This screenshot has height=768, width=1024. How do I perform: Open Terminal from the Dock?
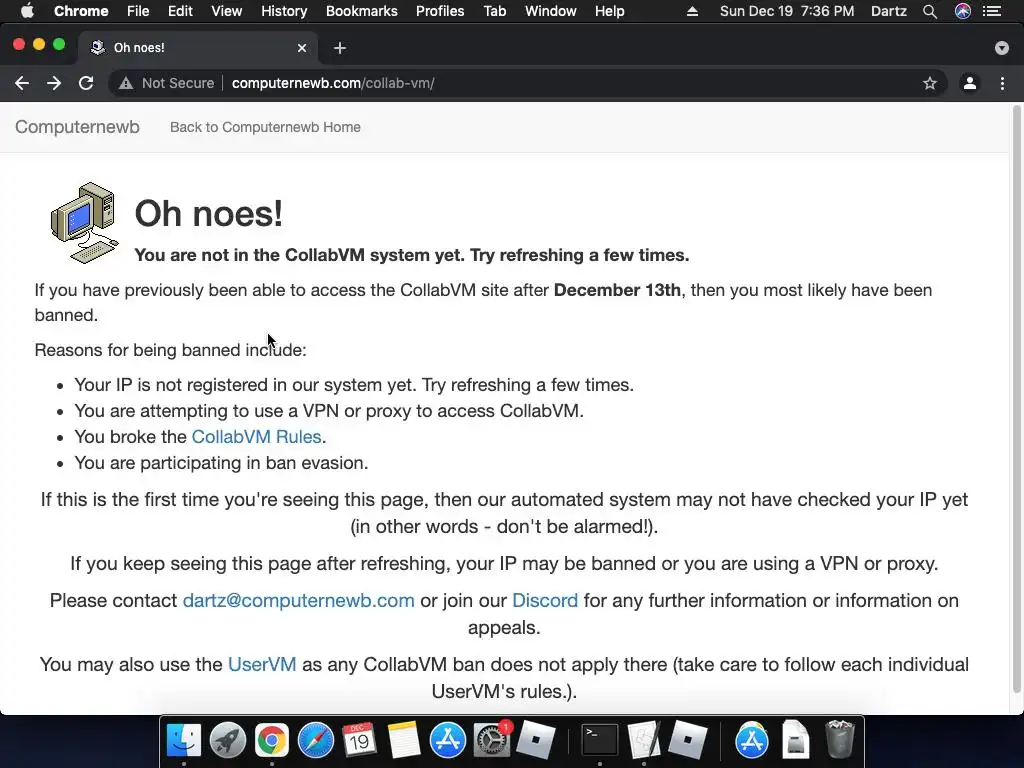pos(600,740)
